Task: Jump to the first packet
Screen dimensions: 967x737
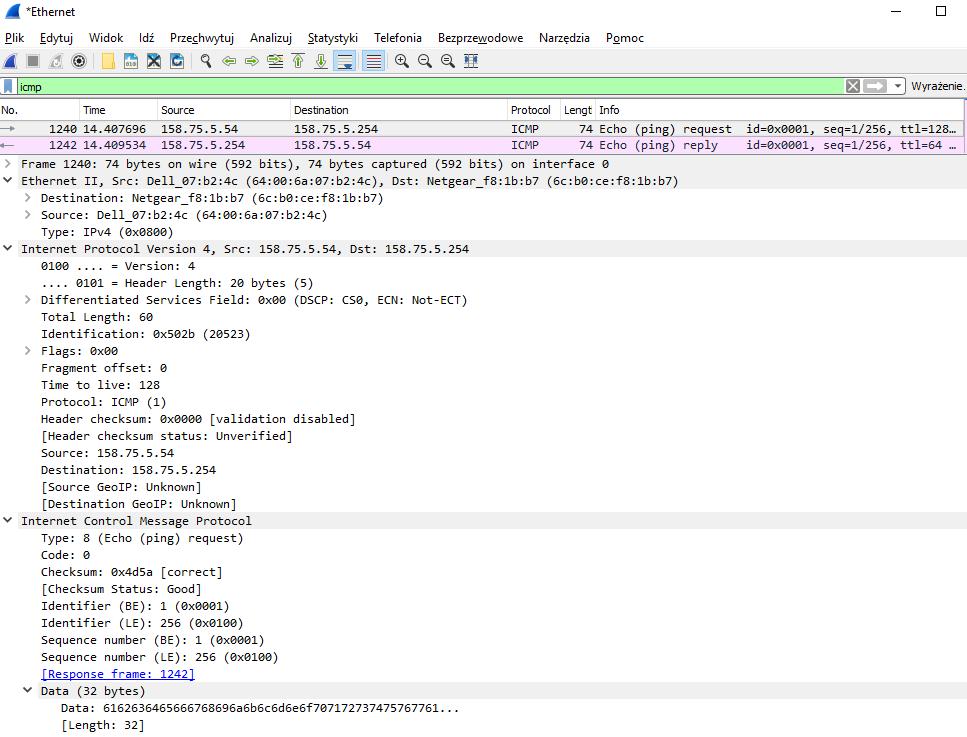Action: pyautogui.click(x=298, y=61)
